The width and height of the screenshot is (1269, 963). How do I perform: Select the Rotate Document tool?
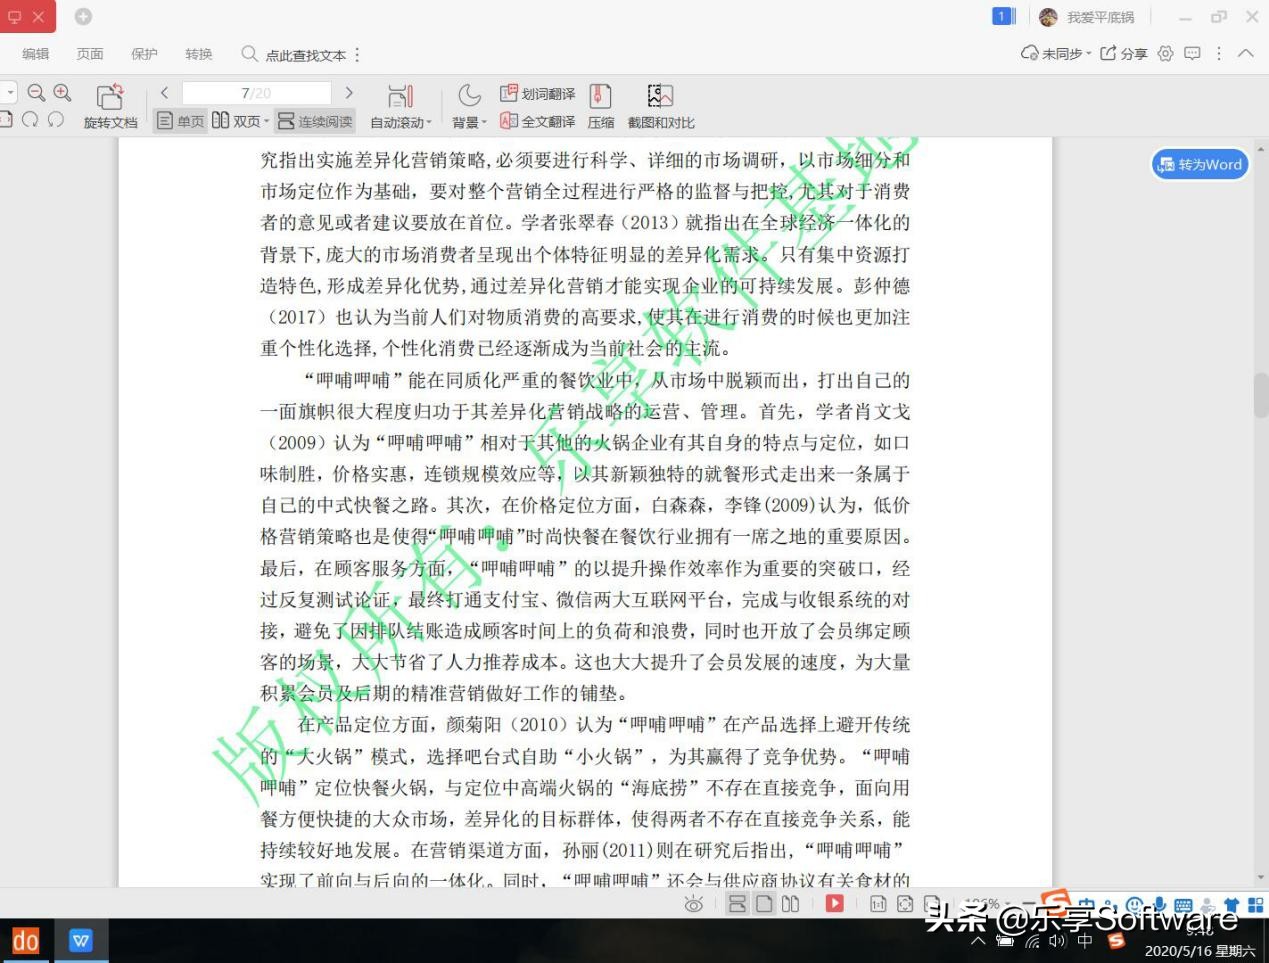[x=110, y=105]
